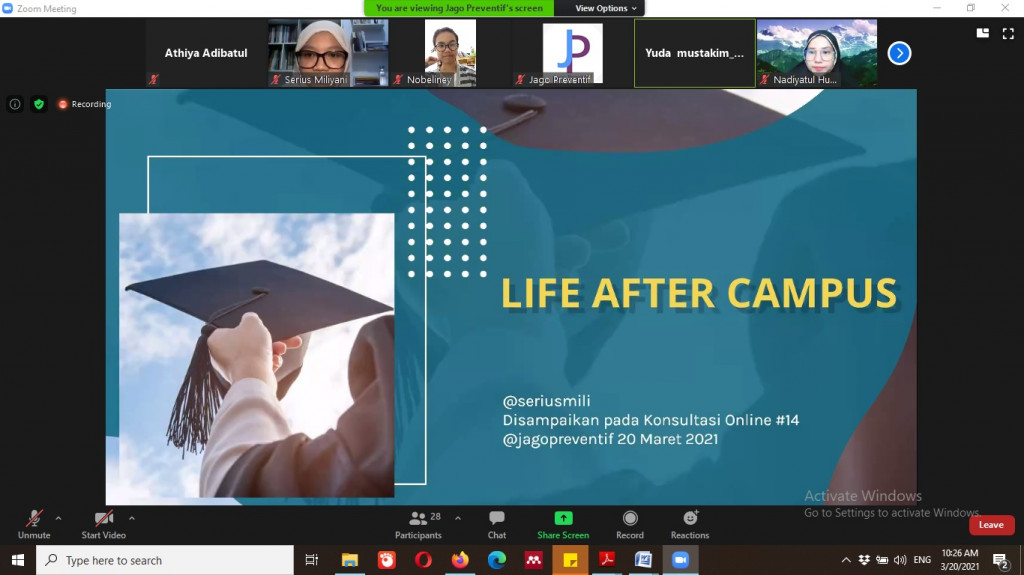
Task: Click the @seriusmili text on the slide
Action: (x=546, y=401)
